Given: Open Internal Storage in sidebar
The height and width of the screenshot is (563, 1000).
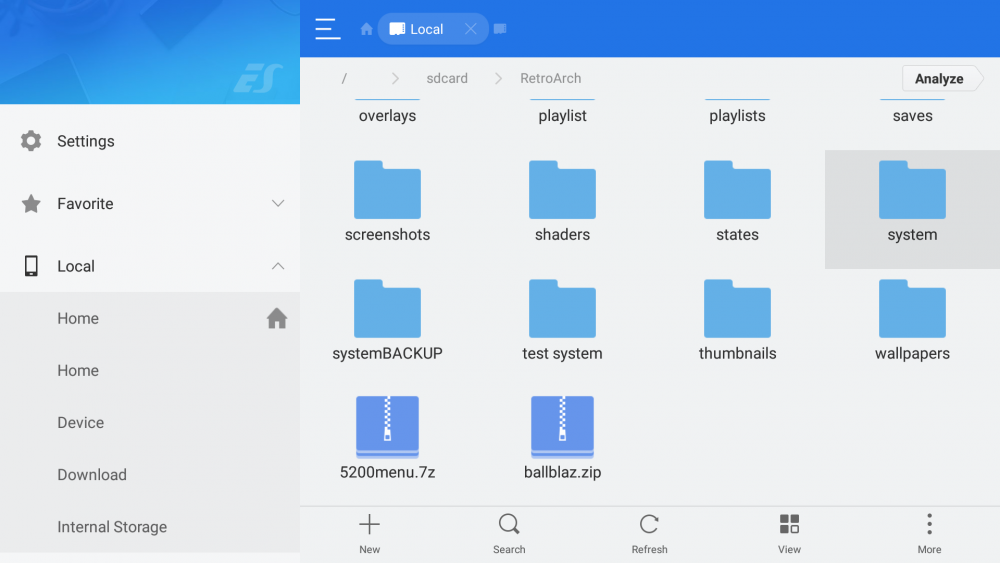Looking at the screenshot, I should 150,527.
